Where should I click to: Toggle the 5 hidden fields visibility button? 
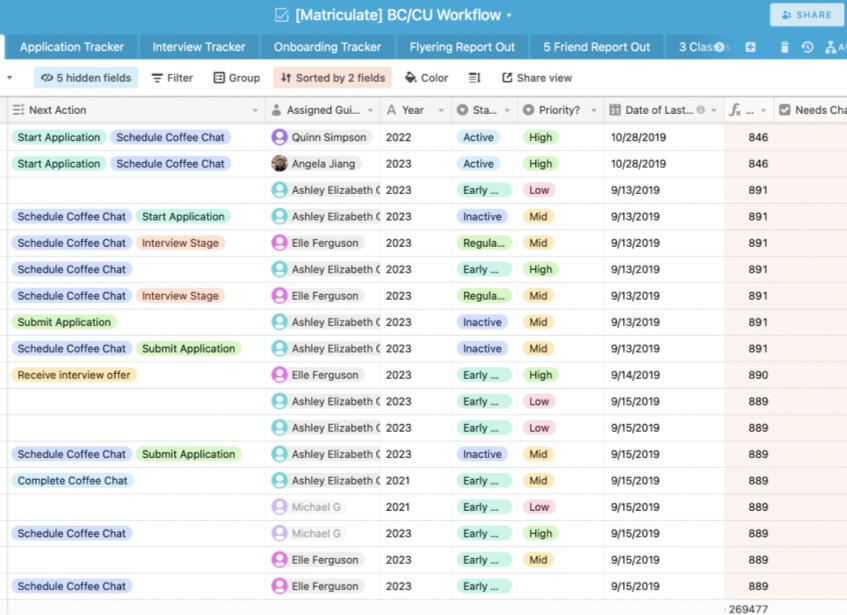[x=85, y=78]
